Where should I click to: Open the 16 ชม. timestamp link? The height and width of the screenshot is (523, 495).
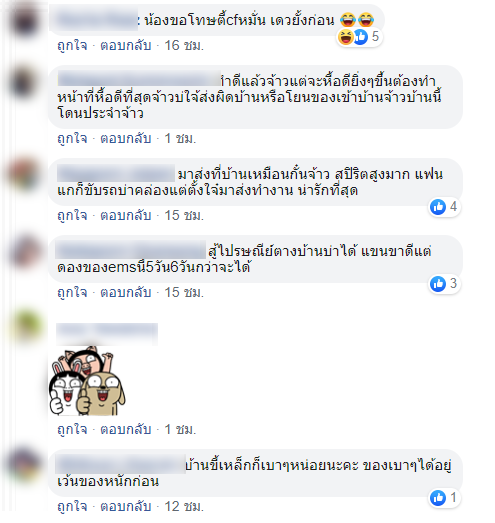pos(184,45)
